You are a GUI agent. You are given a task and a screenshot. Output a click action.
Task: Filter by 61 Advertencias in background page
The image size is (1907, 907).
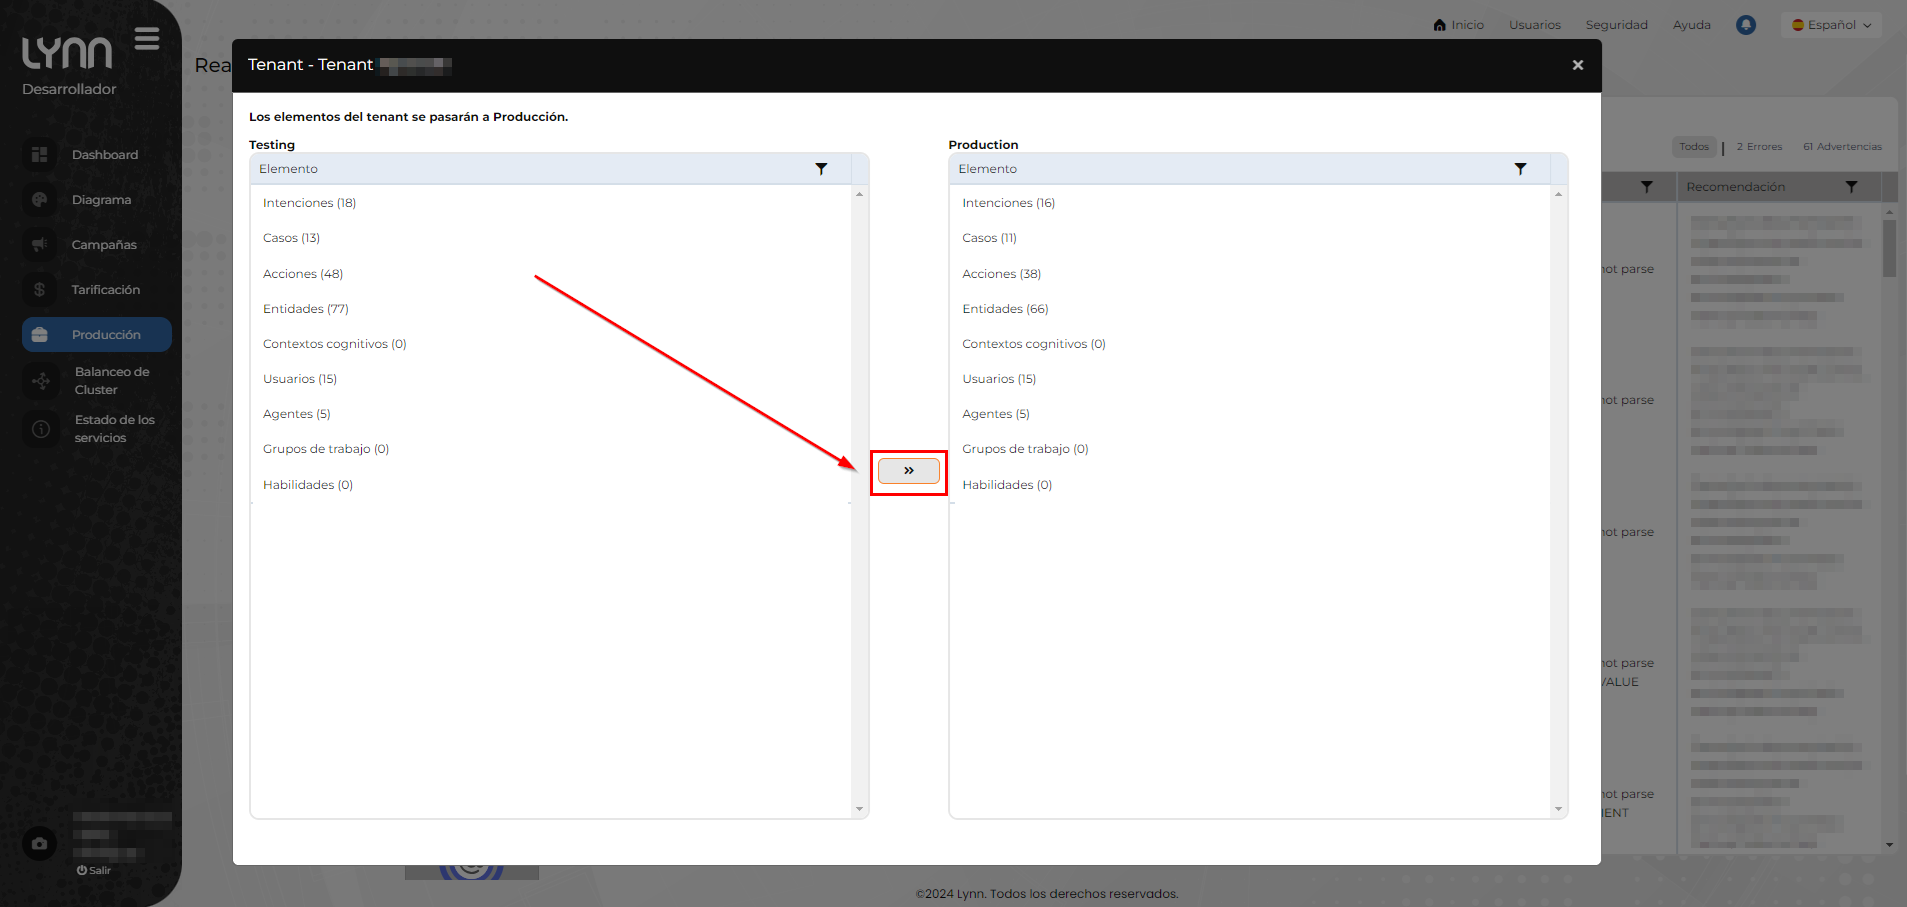pos(1842,147)
